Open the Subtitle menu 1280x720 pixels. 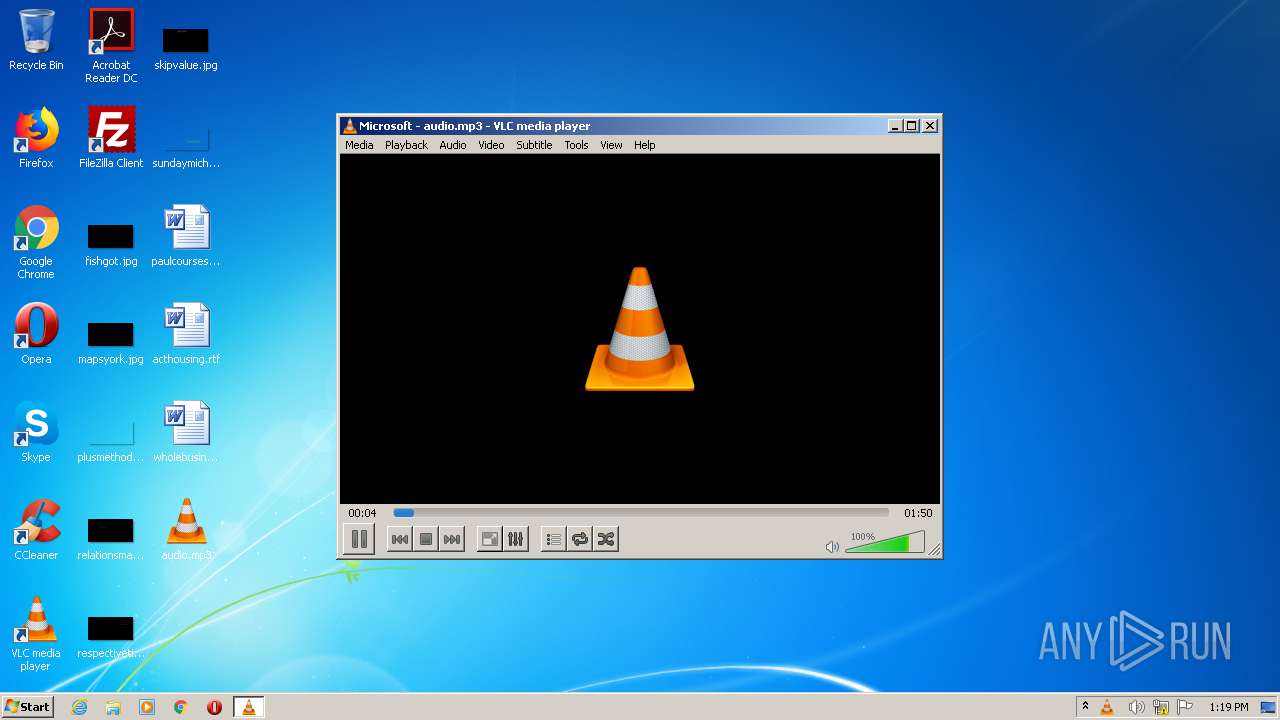click(534, 145)
